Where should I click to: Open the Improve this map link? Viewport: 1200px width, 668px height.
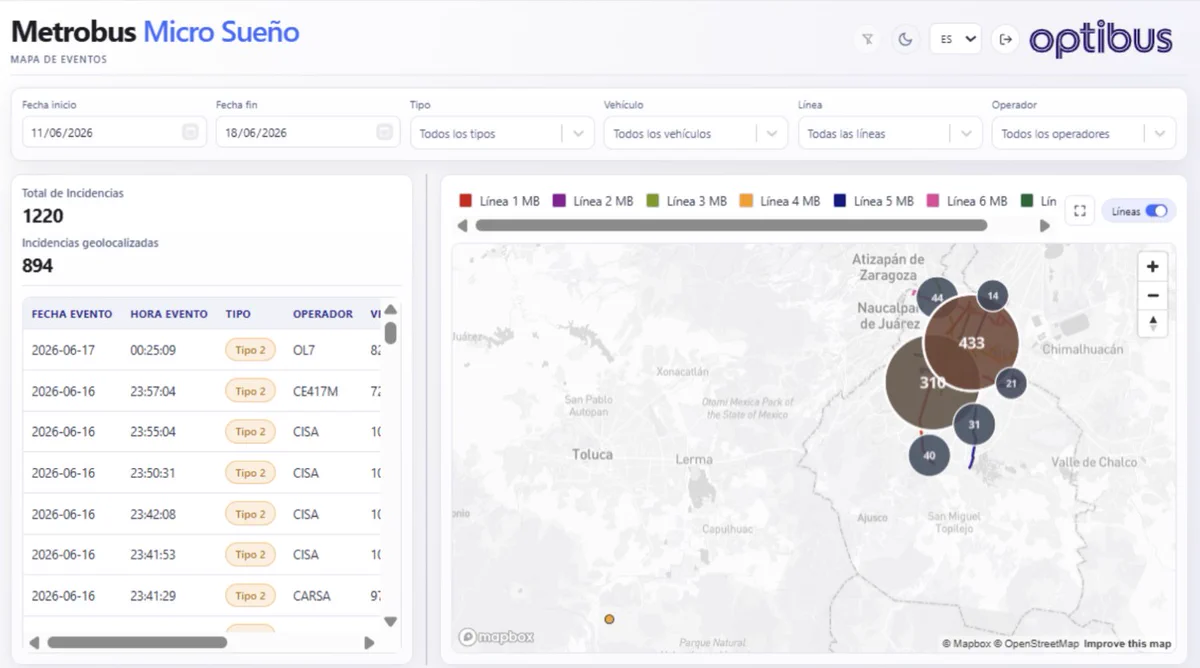click(x=1127, y=644)
